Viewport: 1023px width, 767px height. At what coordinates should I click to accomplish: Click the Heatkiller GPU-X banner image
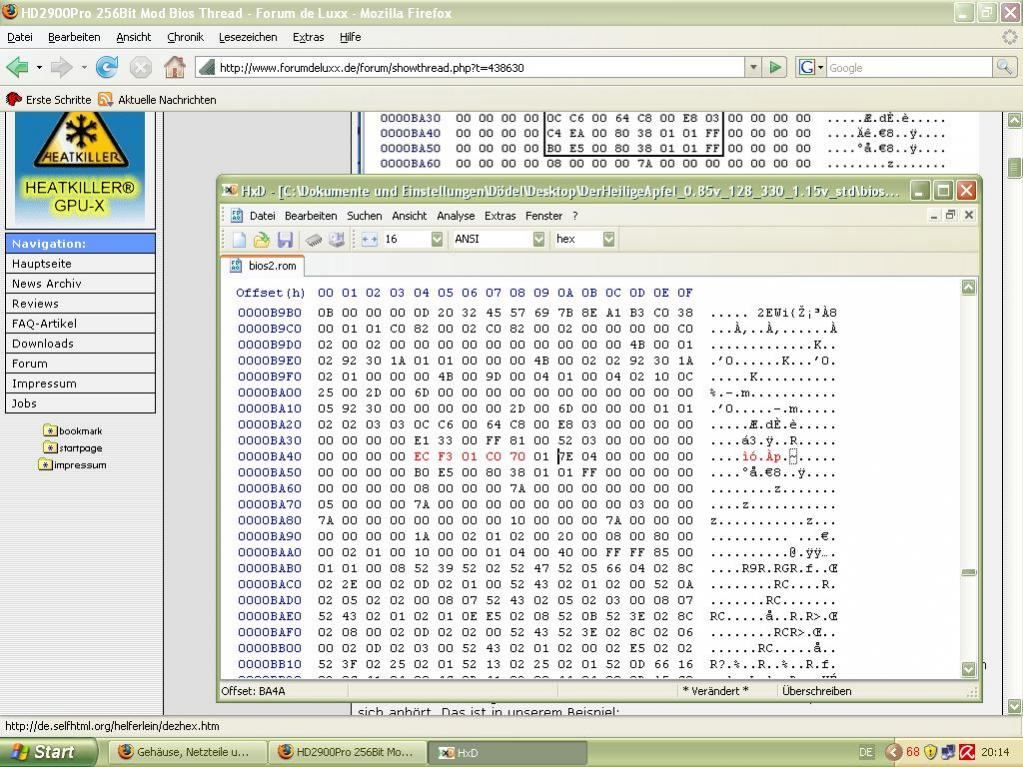80,168
